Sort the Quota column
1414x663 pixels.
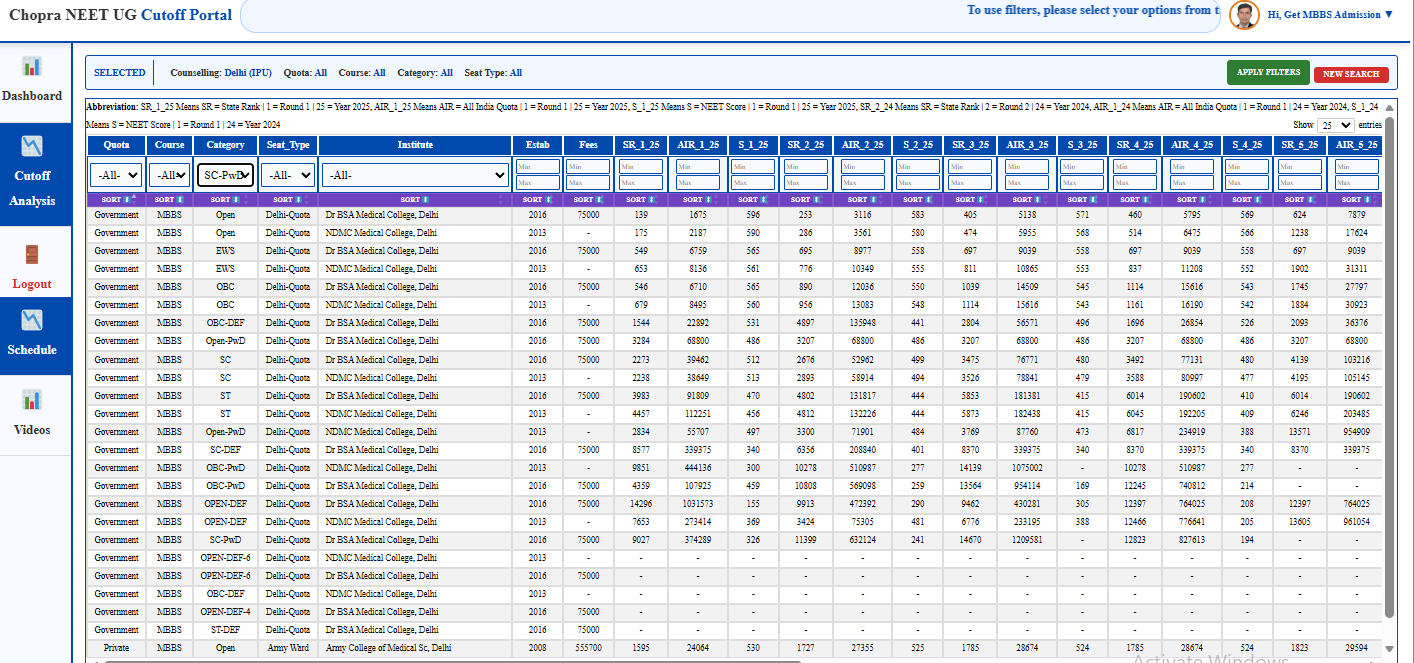pyautogui.click(x=116, y=200)
